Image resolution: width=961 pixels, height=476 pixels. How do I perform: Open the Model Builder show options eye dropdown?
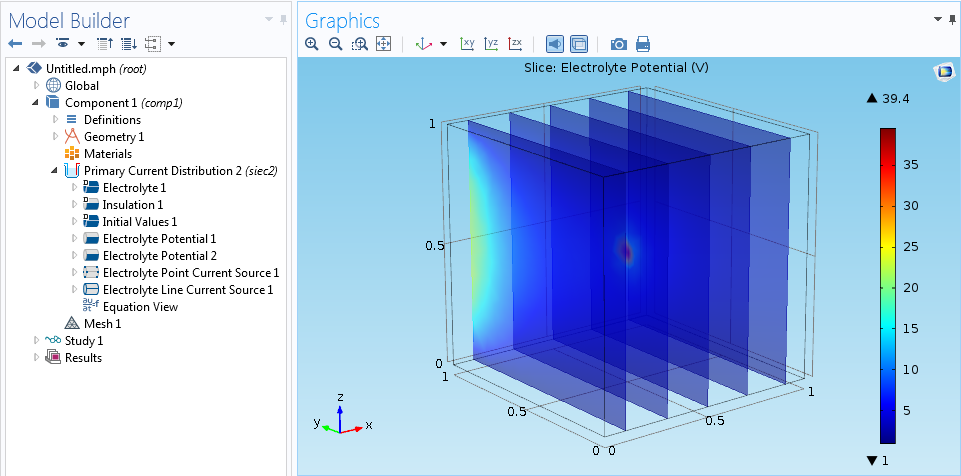81,44
